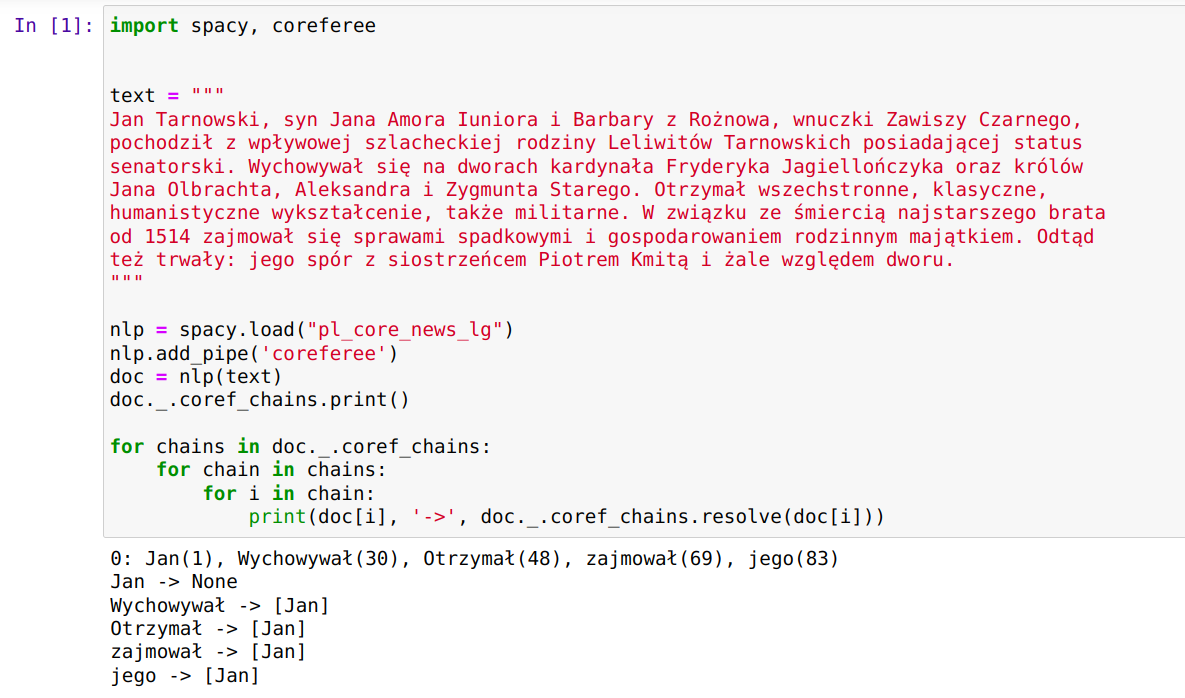Click output line starting with 0: Jan(1)
This screenshot has height=698, width=1185.
[475, 559]
